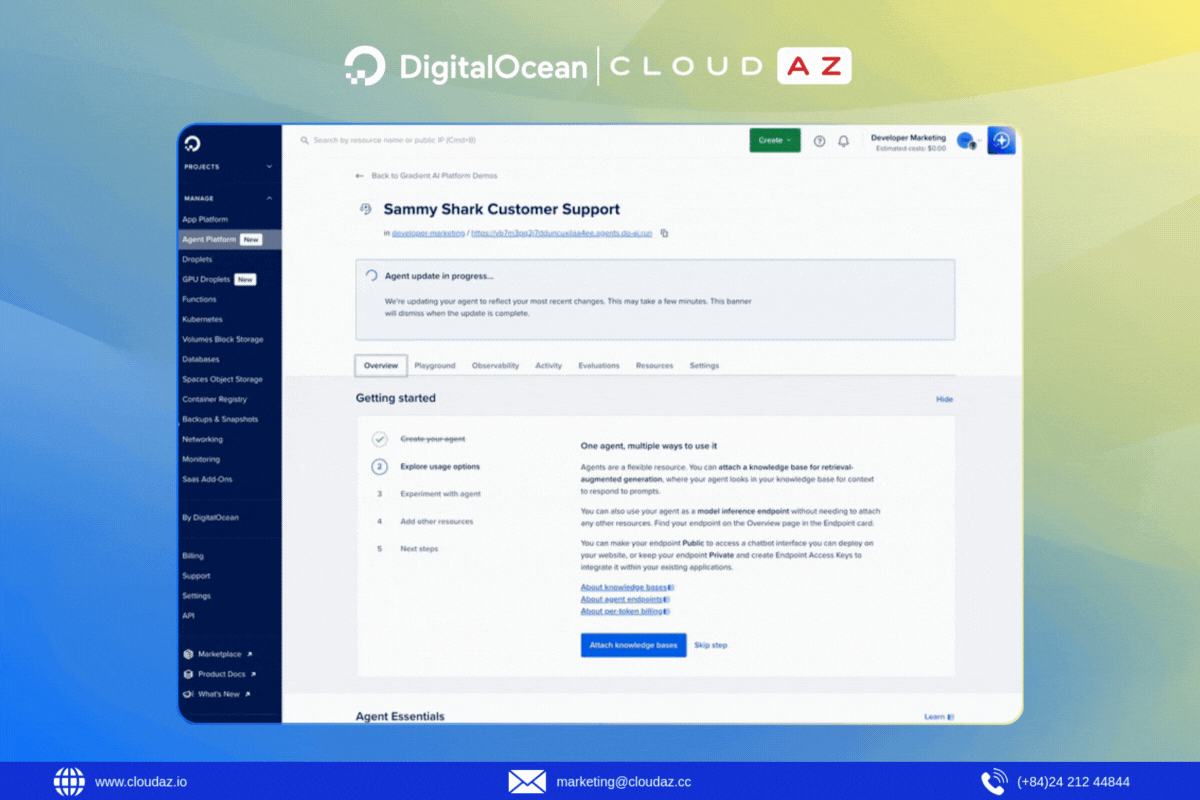Click the agent icon beside Sammy Shark title
This screenshot has height=800, width=1200.
coord(365,210)
